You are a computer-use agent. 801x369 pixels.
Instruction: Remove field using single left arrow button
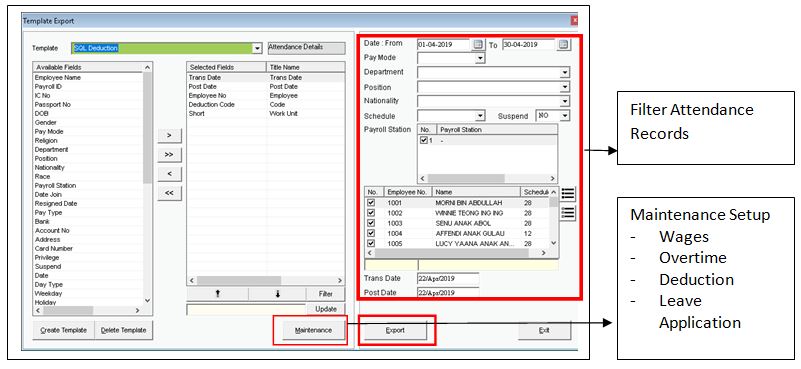(169, 174)
